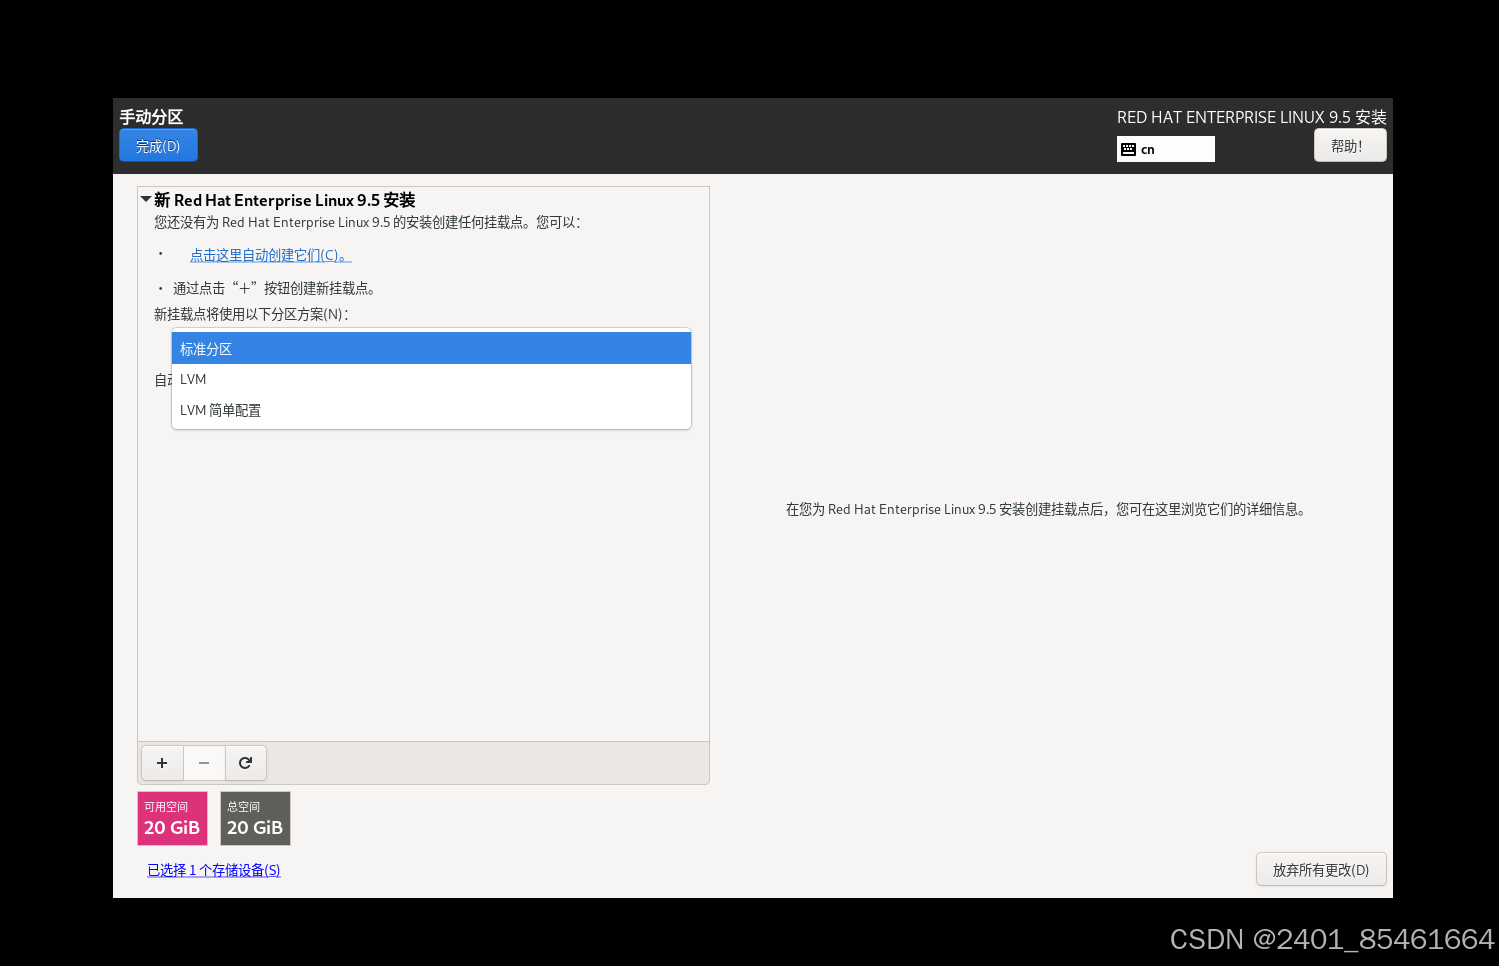Click the 总空间 20 GiB tile
Viewport: 1499px width, 966px height.
pos(255,819)
